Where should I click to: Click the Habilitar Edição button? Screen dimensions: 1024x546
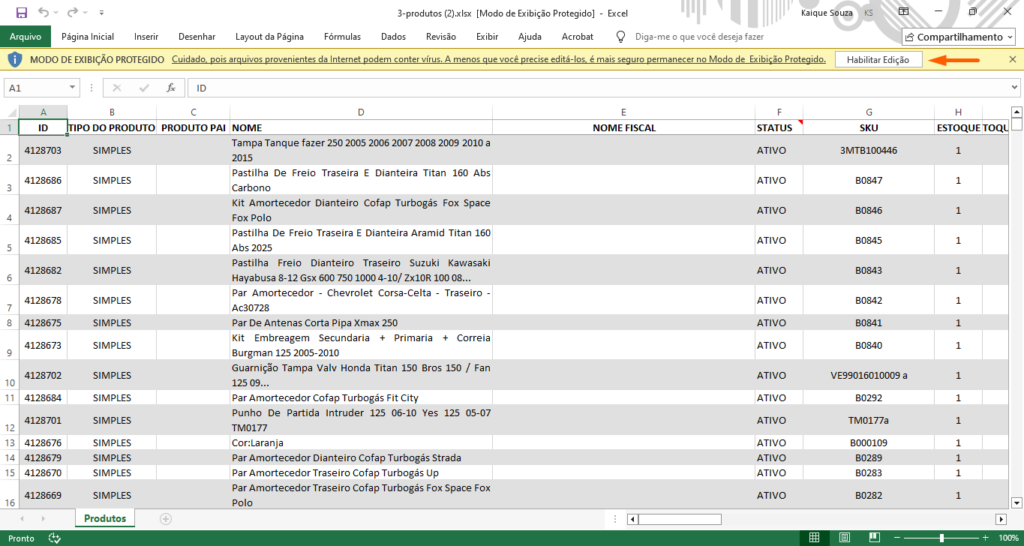pos(877,60)
